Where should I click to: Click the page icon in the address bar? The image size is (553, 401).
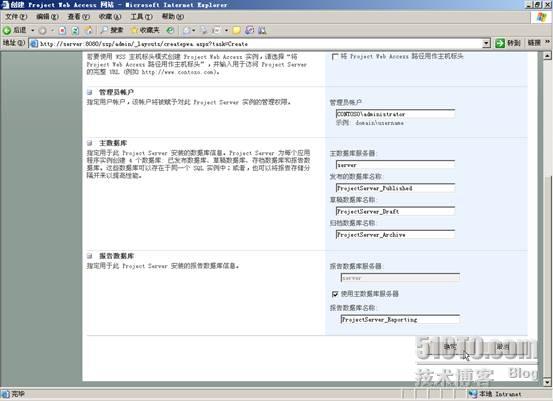pyautogui.click(x=34, y=44)
